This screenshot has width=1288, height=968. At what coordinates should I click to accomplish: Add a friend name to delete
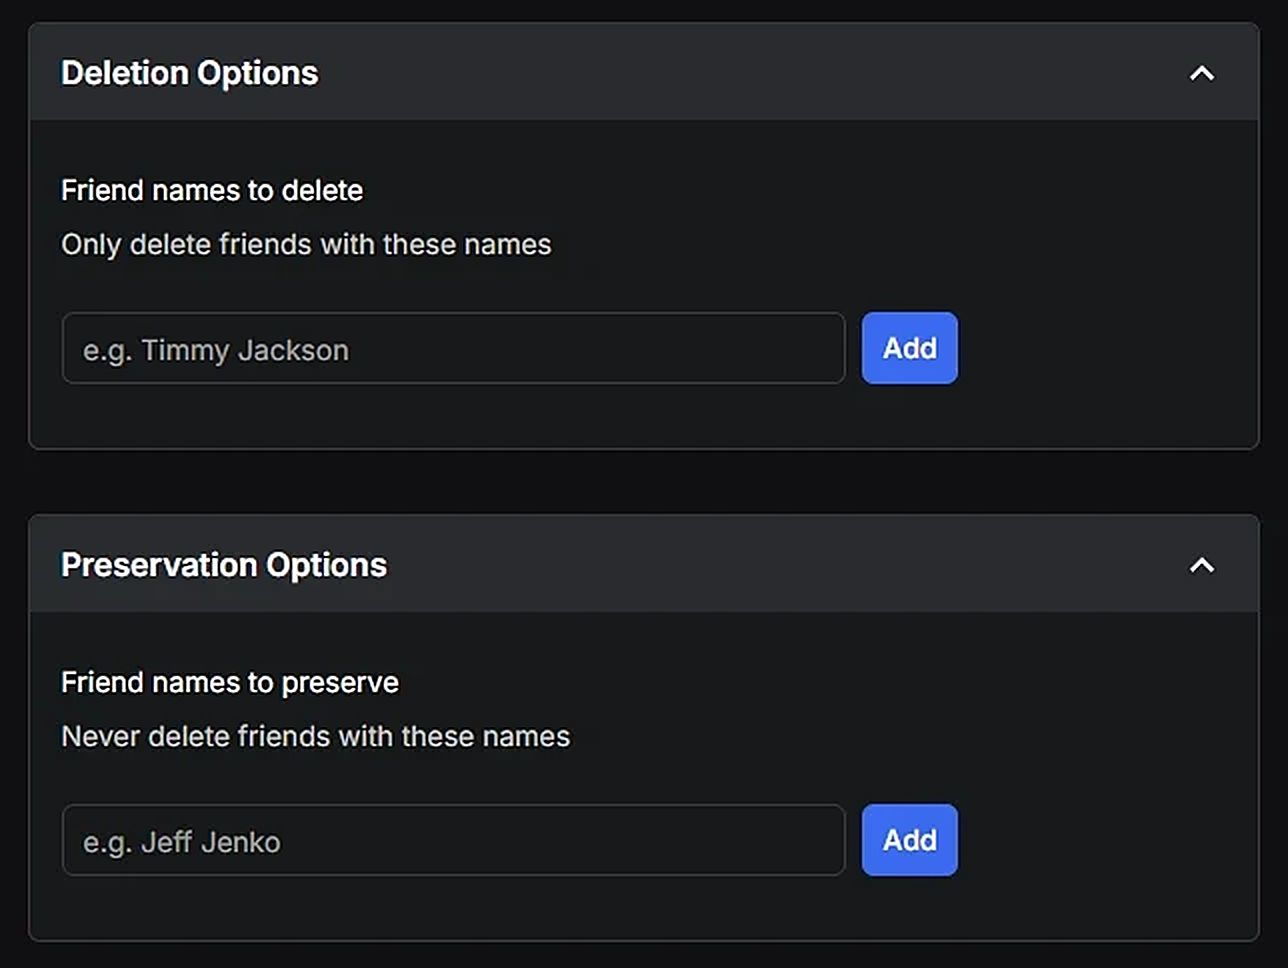tap(909, 348)
